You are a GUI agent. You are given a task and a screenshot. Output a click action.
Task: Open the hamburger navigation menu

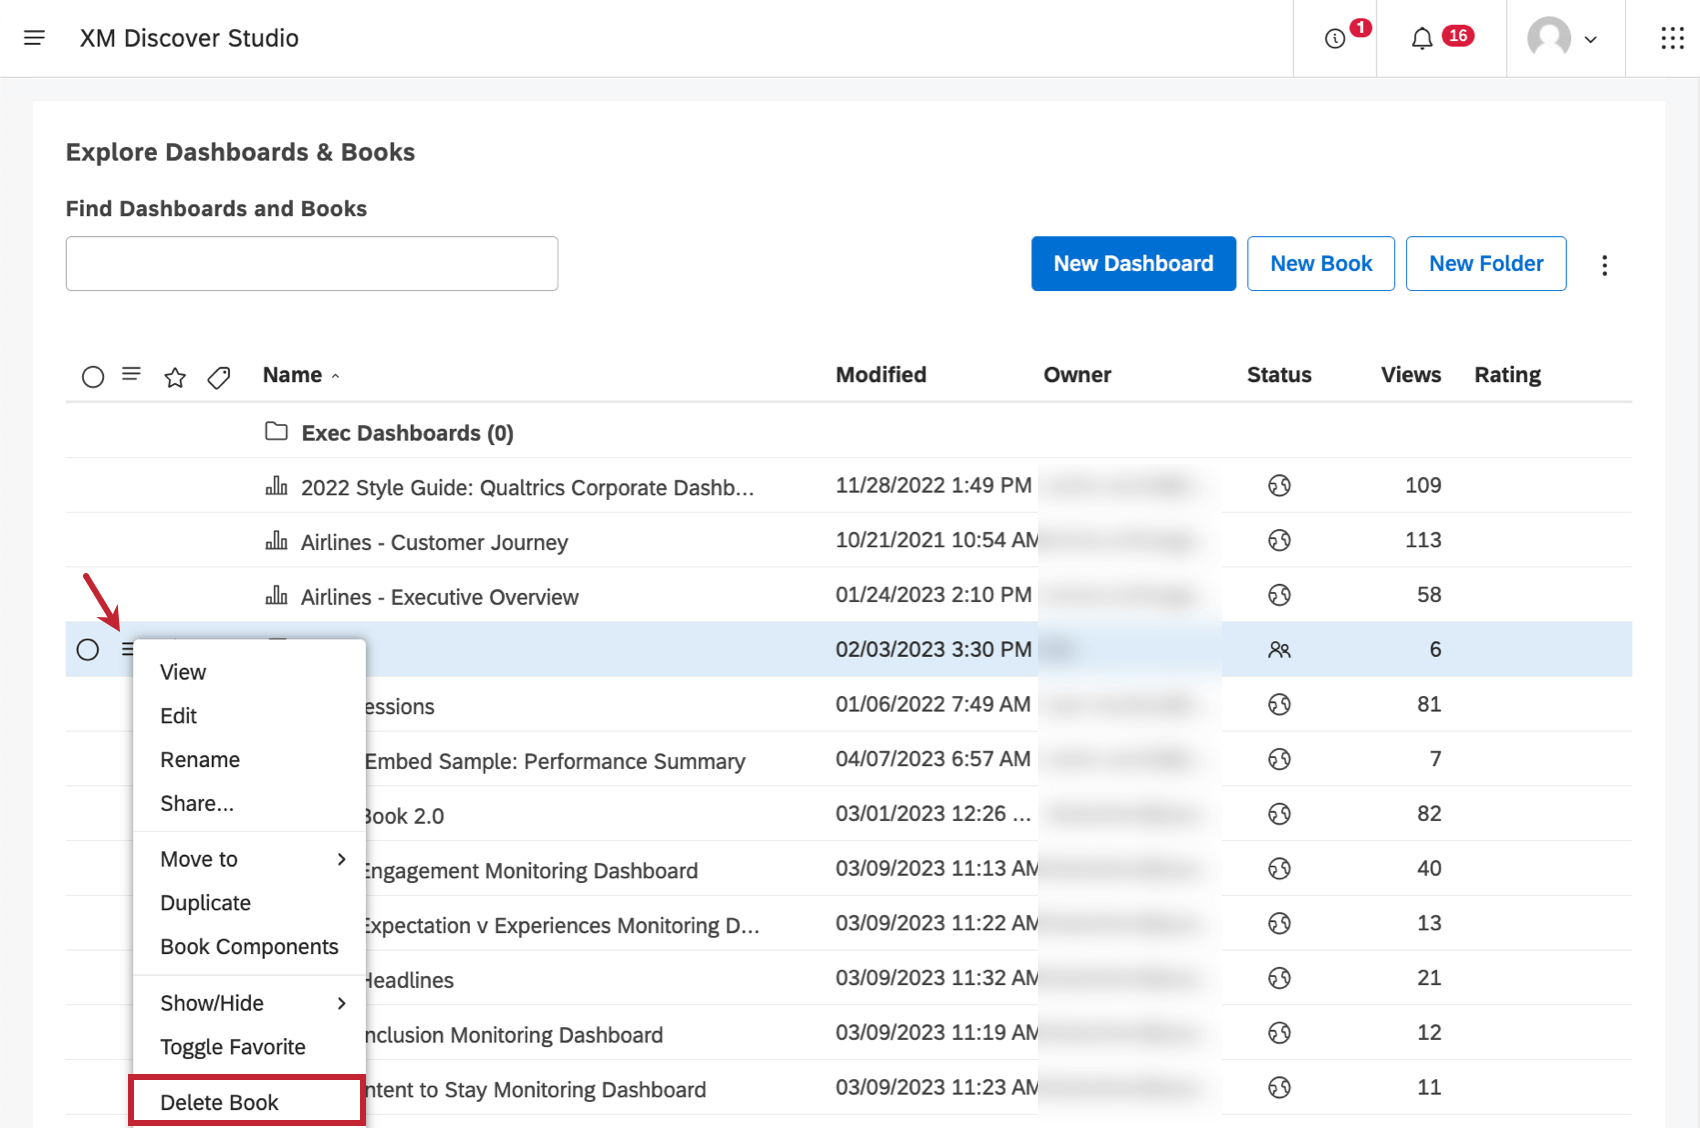click(x=34, y=38)
